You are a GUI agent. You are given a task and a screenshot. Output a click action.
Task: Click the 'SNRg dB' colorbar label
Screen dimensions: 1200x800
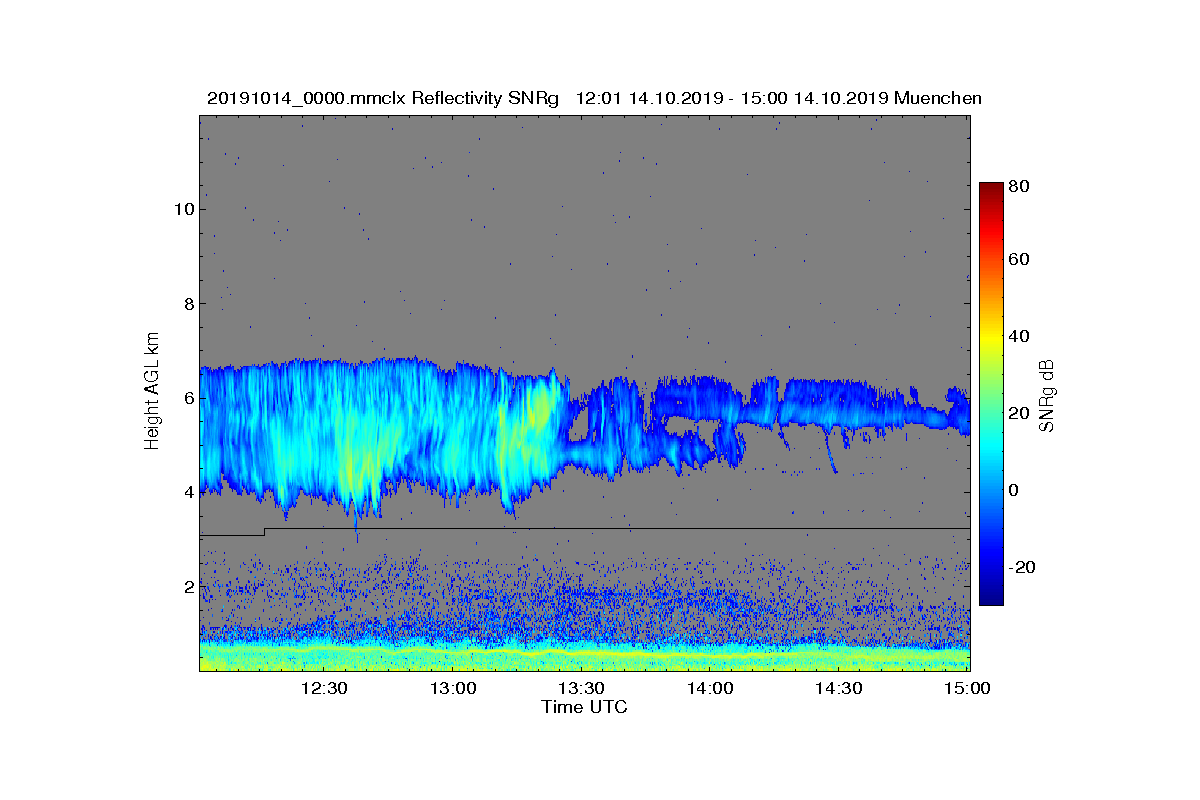(1046, 396)
